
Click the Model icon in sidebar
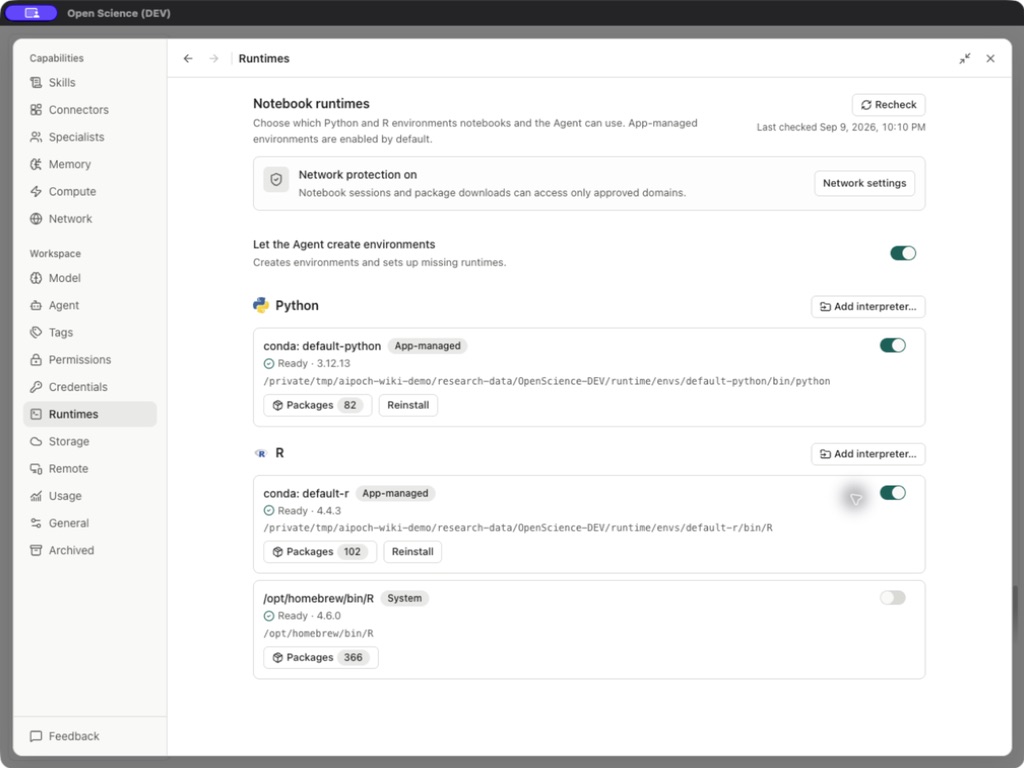36,278
